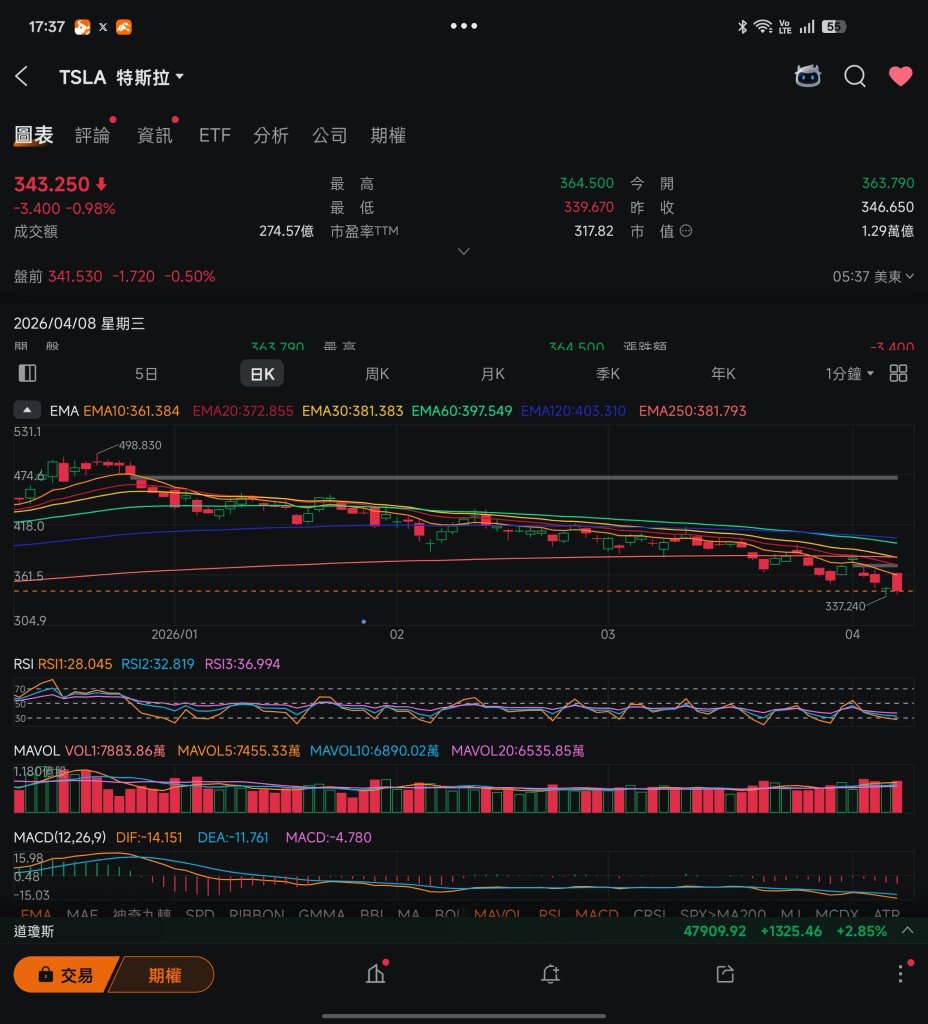
Task: Switch to the 月K chart
Action: coord(492,374)
